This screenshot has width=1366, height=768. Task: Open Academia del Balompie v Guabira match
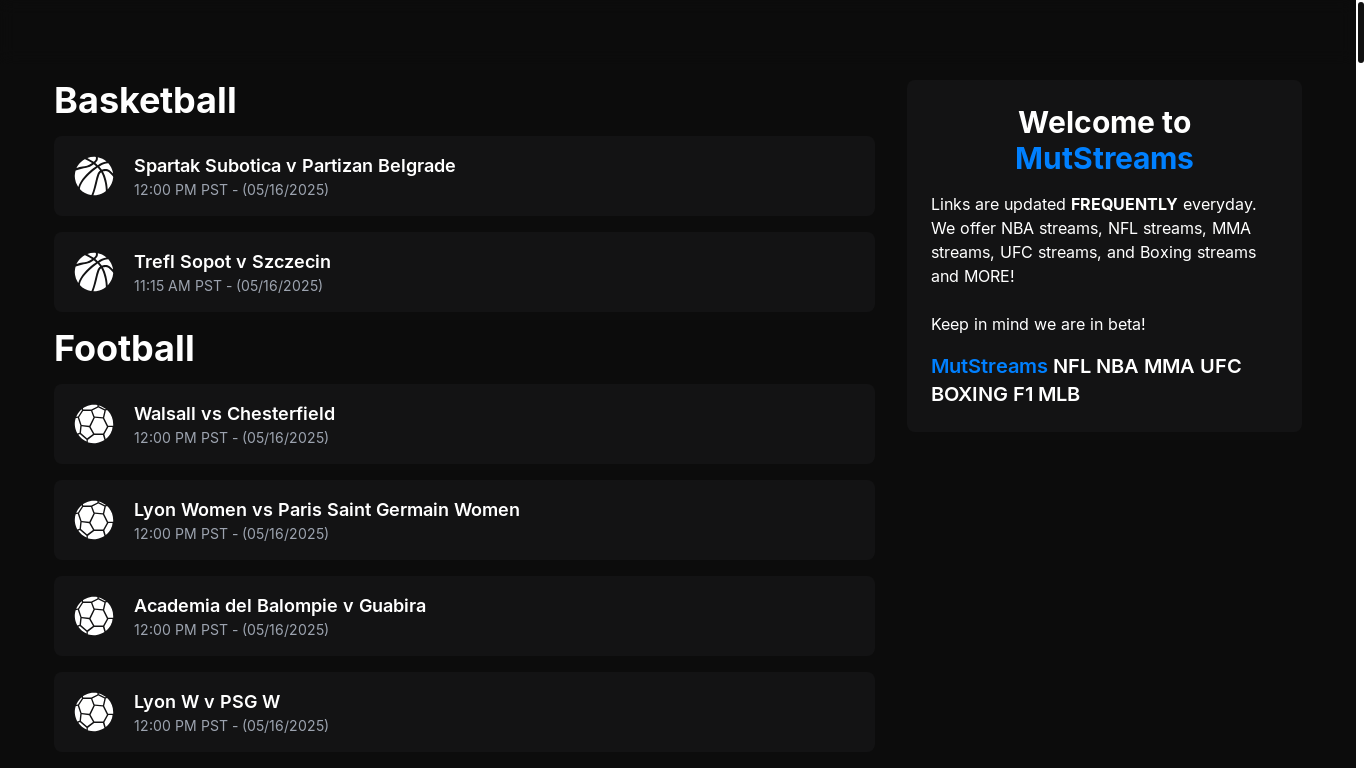point(464,616)
